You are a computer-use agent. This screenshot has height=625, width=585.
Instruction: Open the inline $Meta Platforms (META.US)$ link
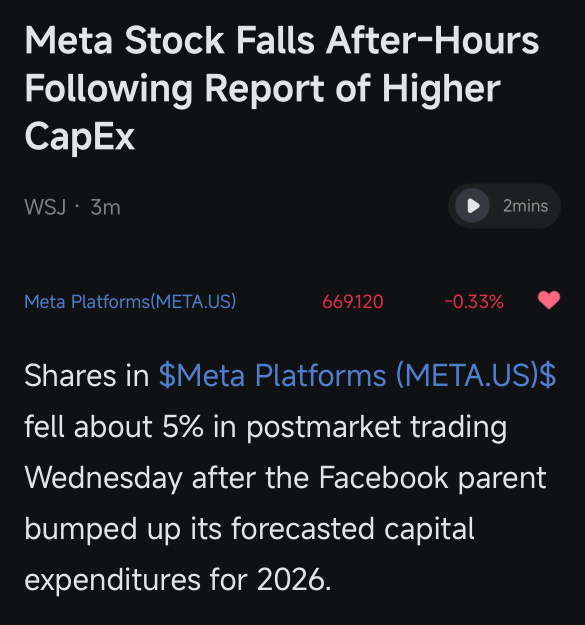click(357, 375)
